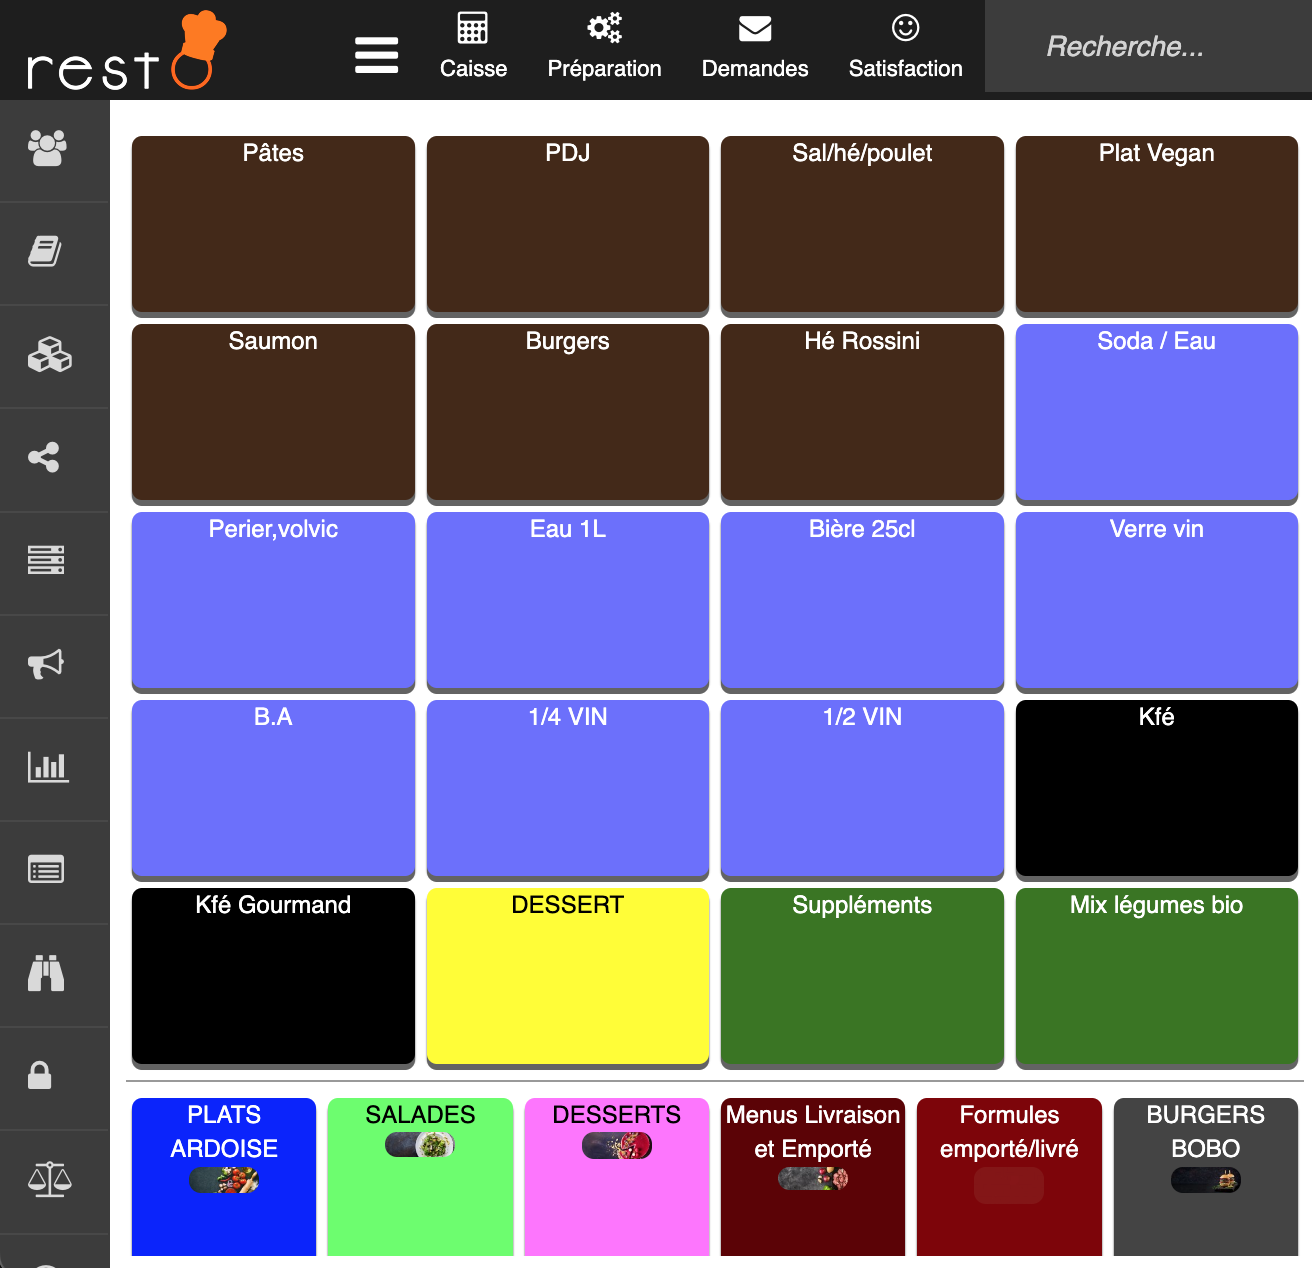This screenshot has height=1268, width=1312.
Task: Open the PLATS ARDOISE category
Action: (x=224, y=1176)
